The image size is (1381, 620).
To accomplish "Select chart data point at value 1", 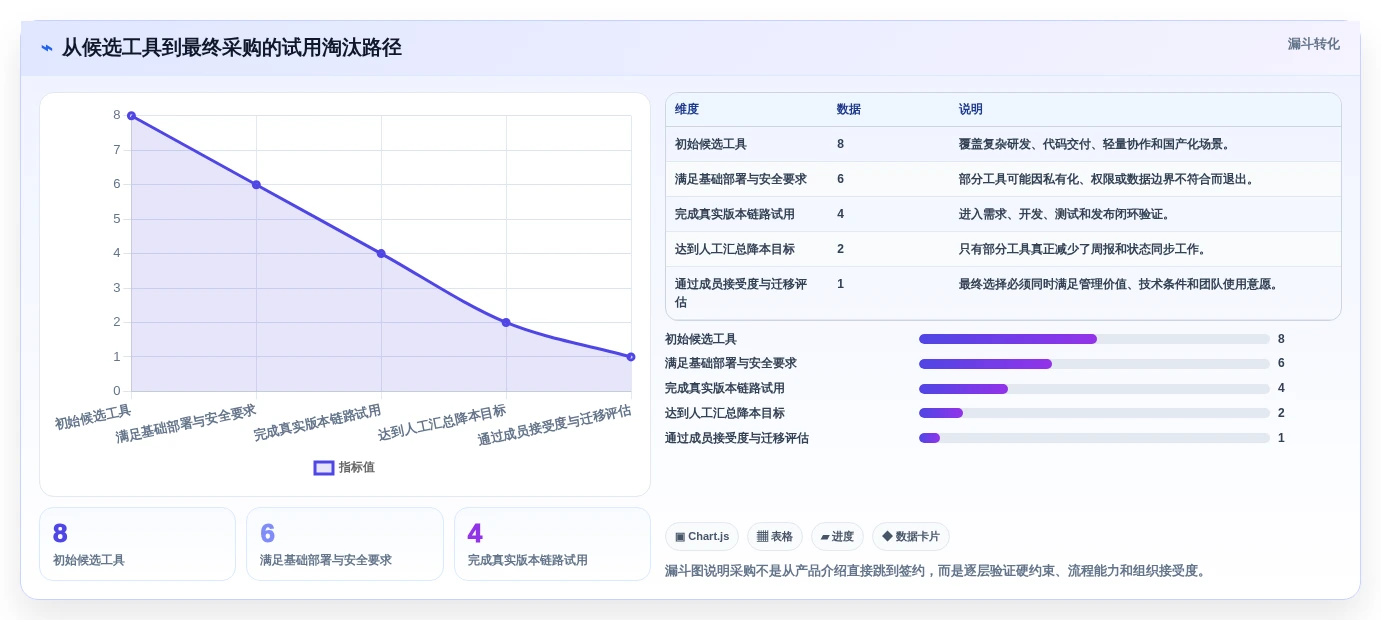I will coord(631,357).
